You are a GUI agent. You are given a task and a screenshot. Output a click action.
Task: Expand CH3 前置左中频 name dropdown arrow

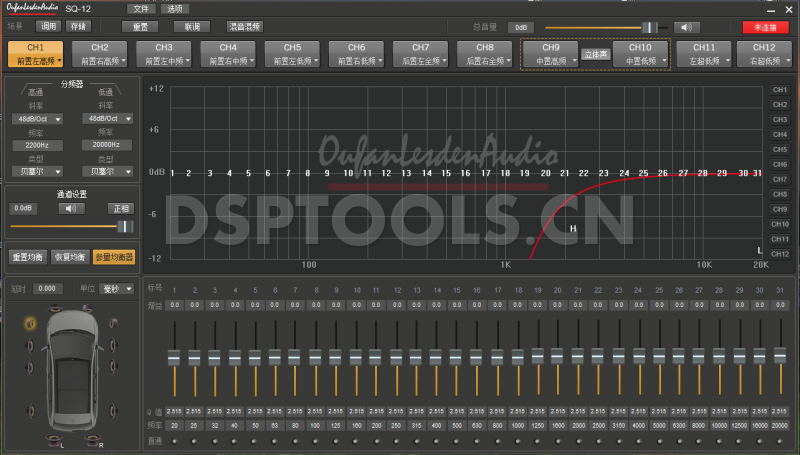188,61
